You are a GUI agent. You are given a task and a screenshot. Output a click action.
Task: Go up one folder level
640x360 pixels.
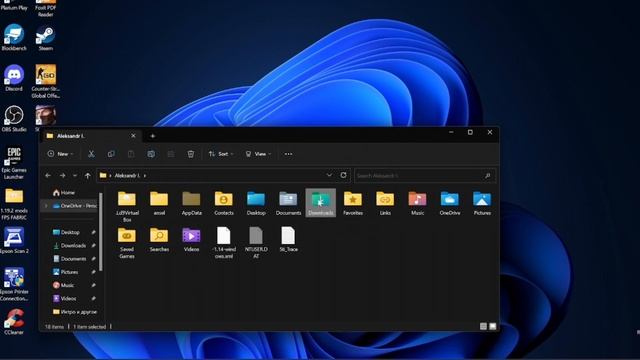(88, 176)
